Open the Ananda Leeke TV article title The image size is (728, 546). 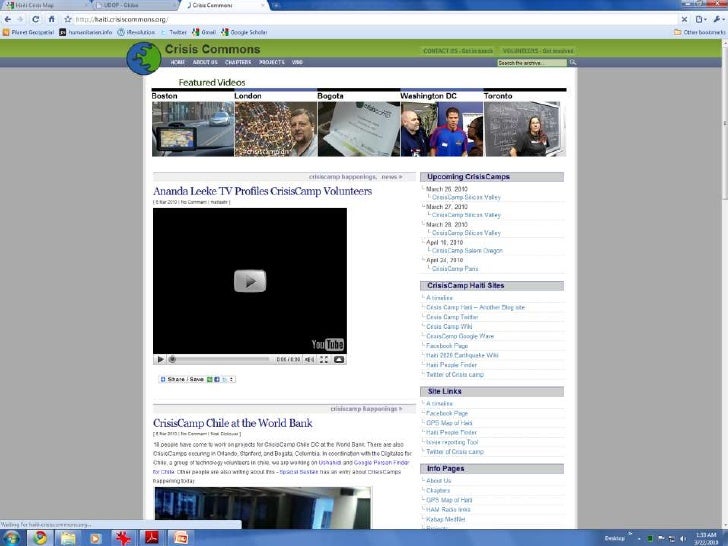[262, 191]
